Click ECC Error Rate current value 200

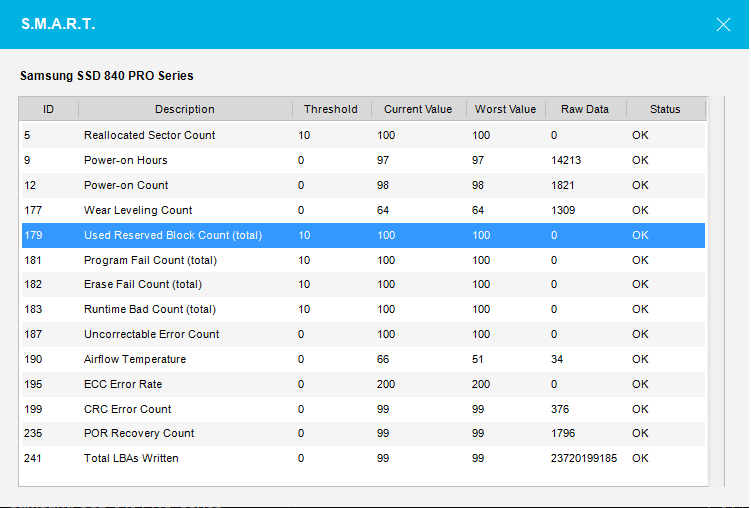[x=386, y=384]
